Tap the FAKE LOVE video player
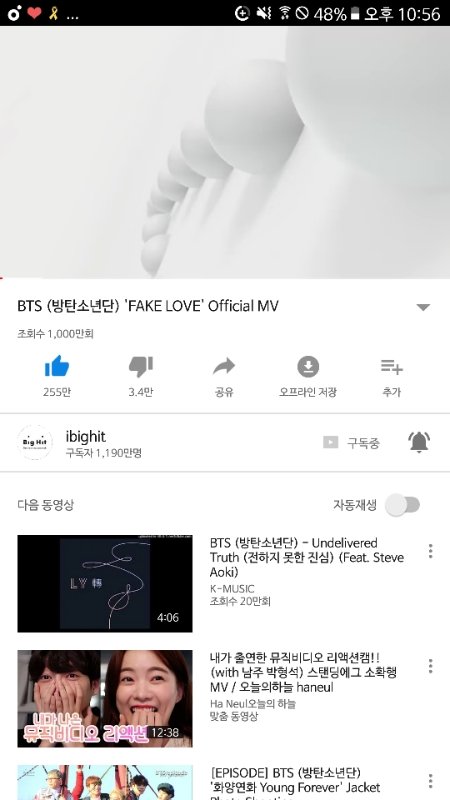The height and width of the screenshot is (800, 450). pyautogui.click(x=225, y=152)
